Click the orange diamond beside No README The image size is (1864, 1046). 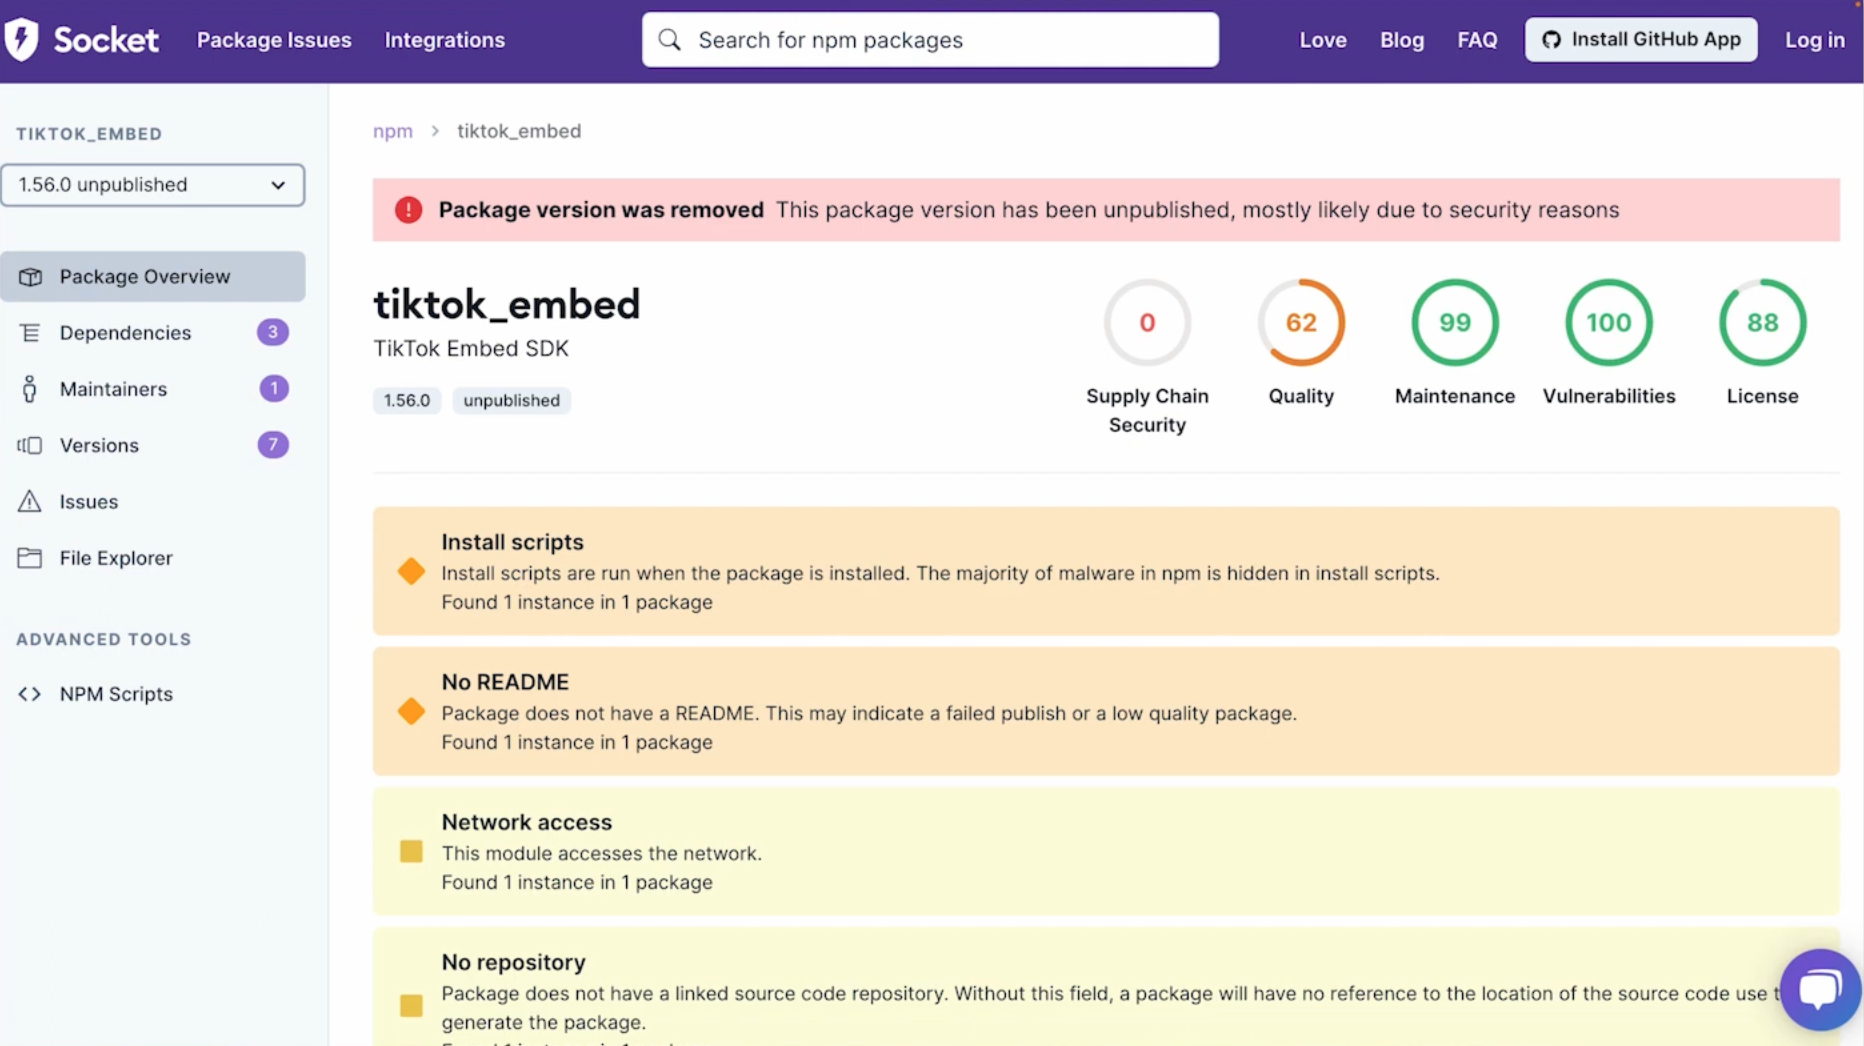[x=411, y=712]
